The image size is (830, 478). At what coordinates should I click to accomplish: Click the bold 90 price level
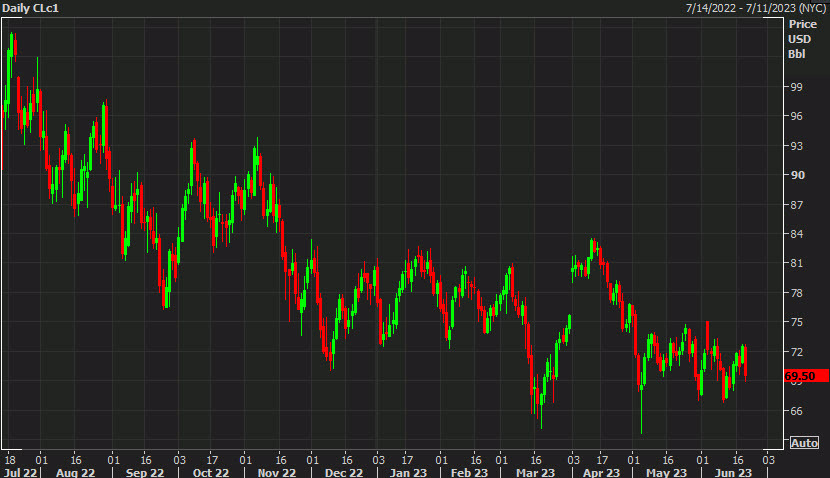(x=798, y=175)
